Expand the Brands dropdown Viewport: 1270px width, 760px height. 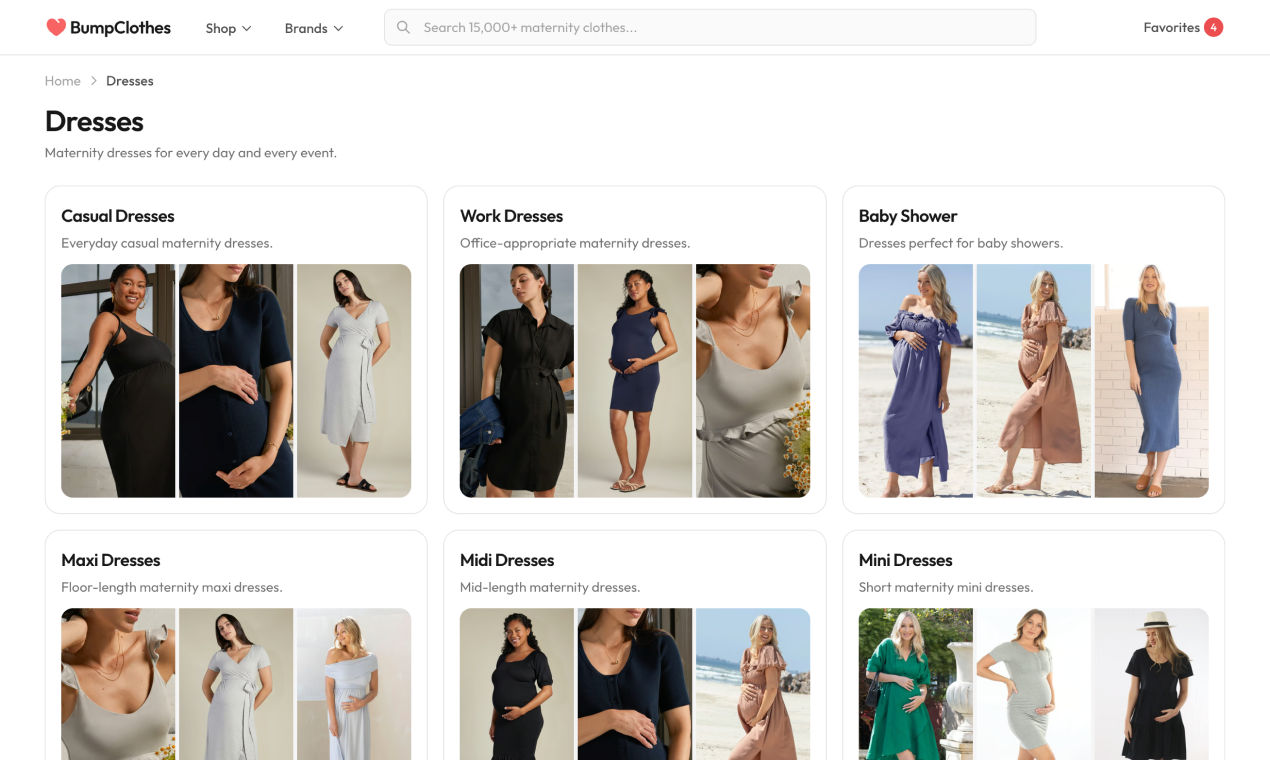313,28
